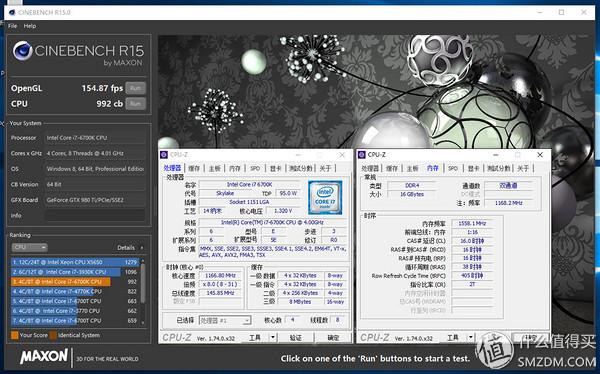600x374 pixels.
Task: Click the orange Your Score legend swatch
Action: point(15,335)
